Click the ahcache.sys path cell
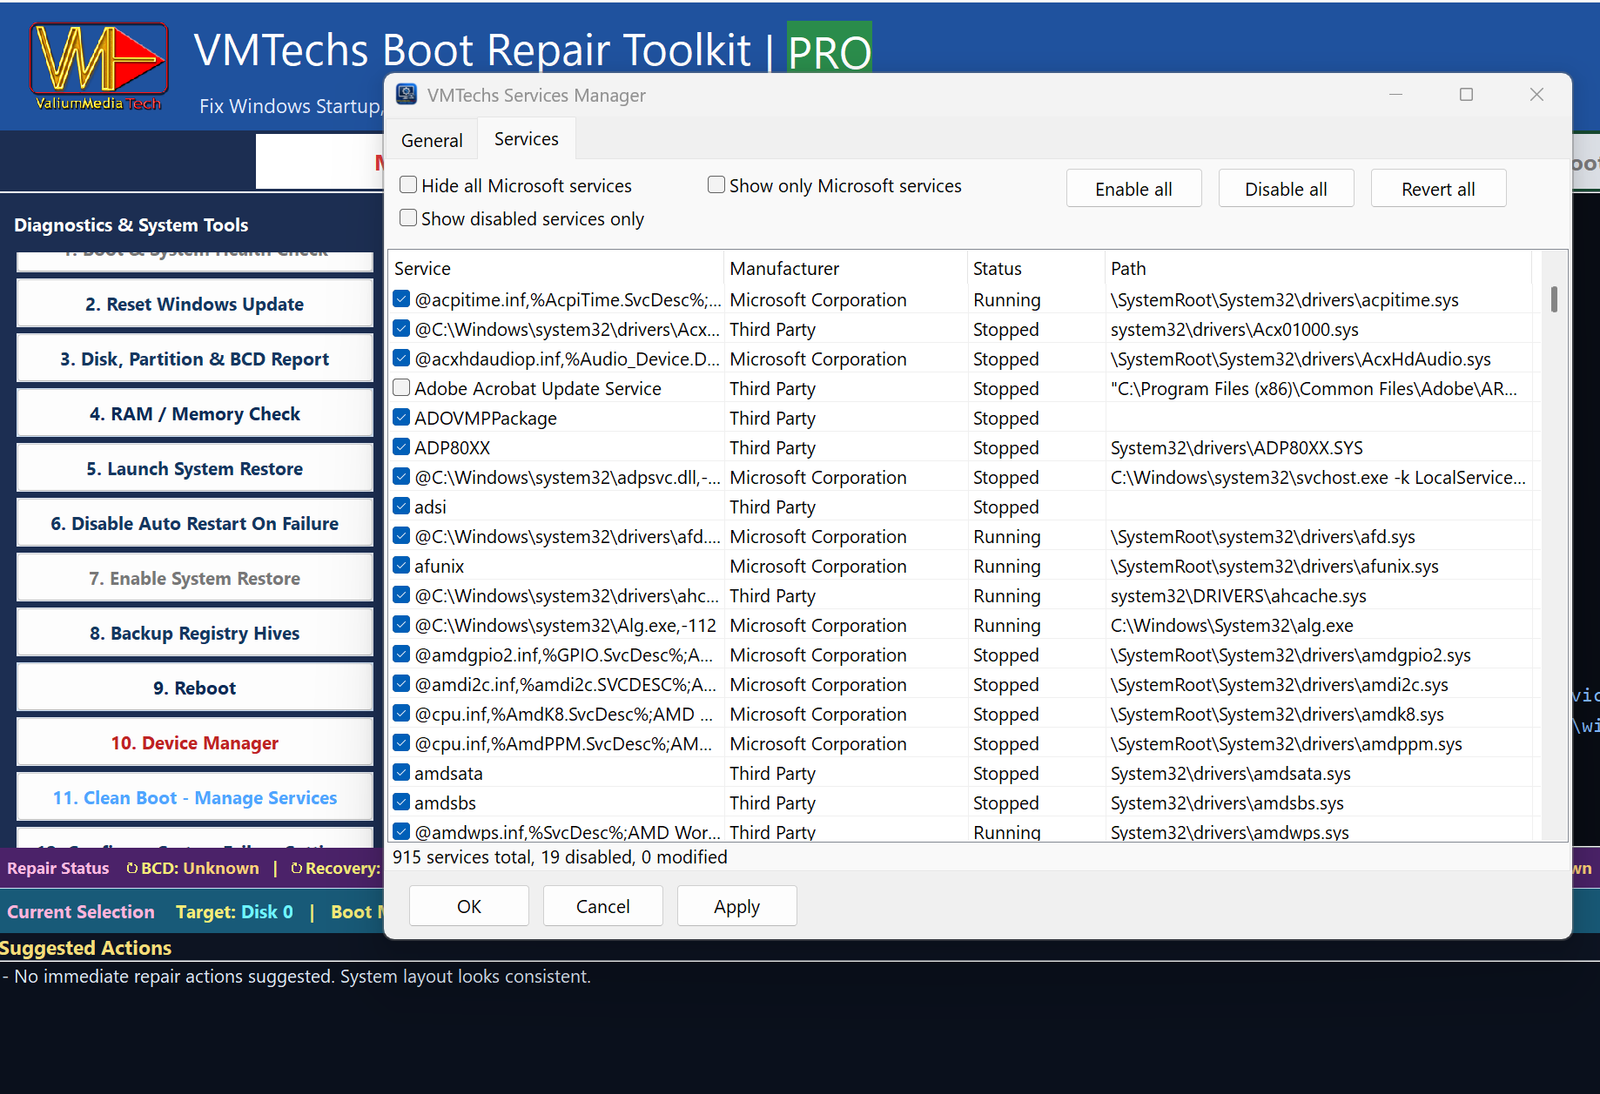1600x1094 pixels. click(x=1318, y=596)
